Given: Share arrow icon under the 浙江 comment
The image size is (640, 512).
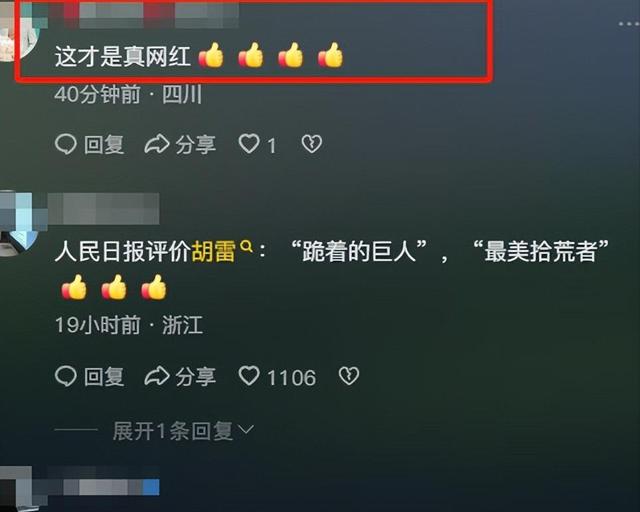Looking at the screenshot, I should pos(157,376).
